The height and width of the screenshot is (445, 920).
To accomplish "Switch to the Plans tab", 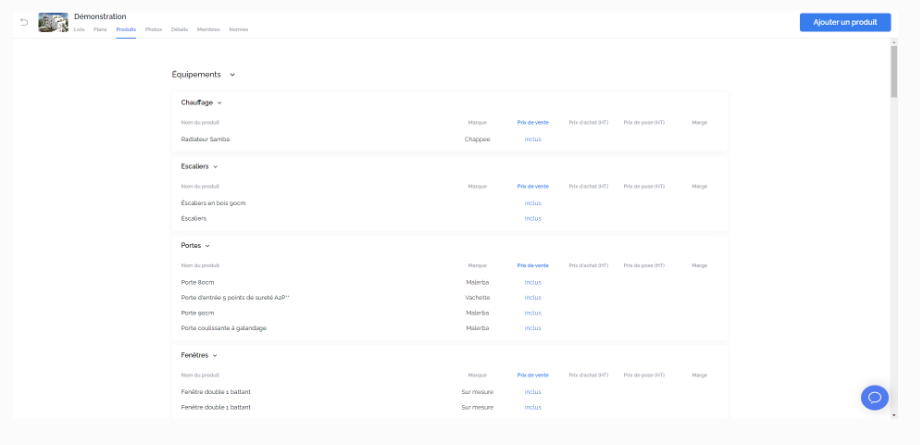I will pyautogui.click(x=100, y=29).
